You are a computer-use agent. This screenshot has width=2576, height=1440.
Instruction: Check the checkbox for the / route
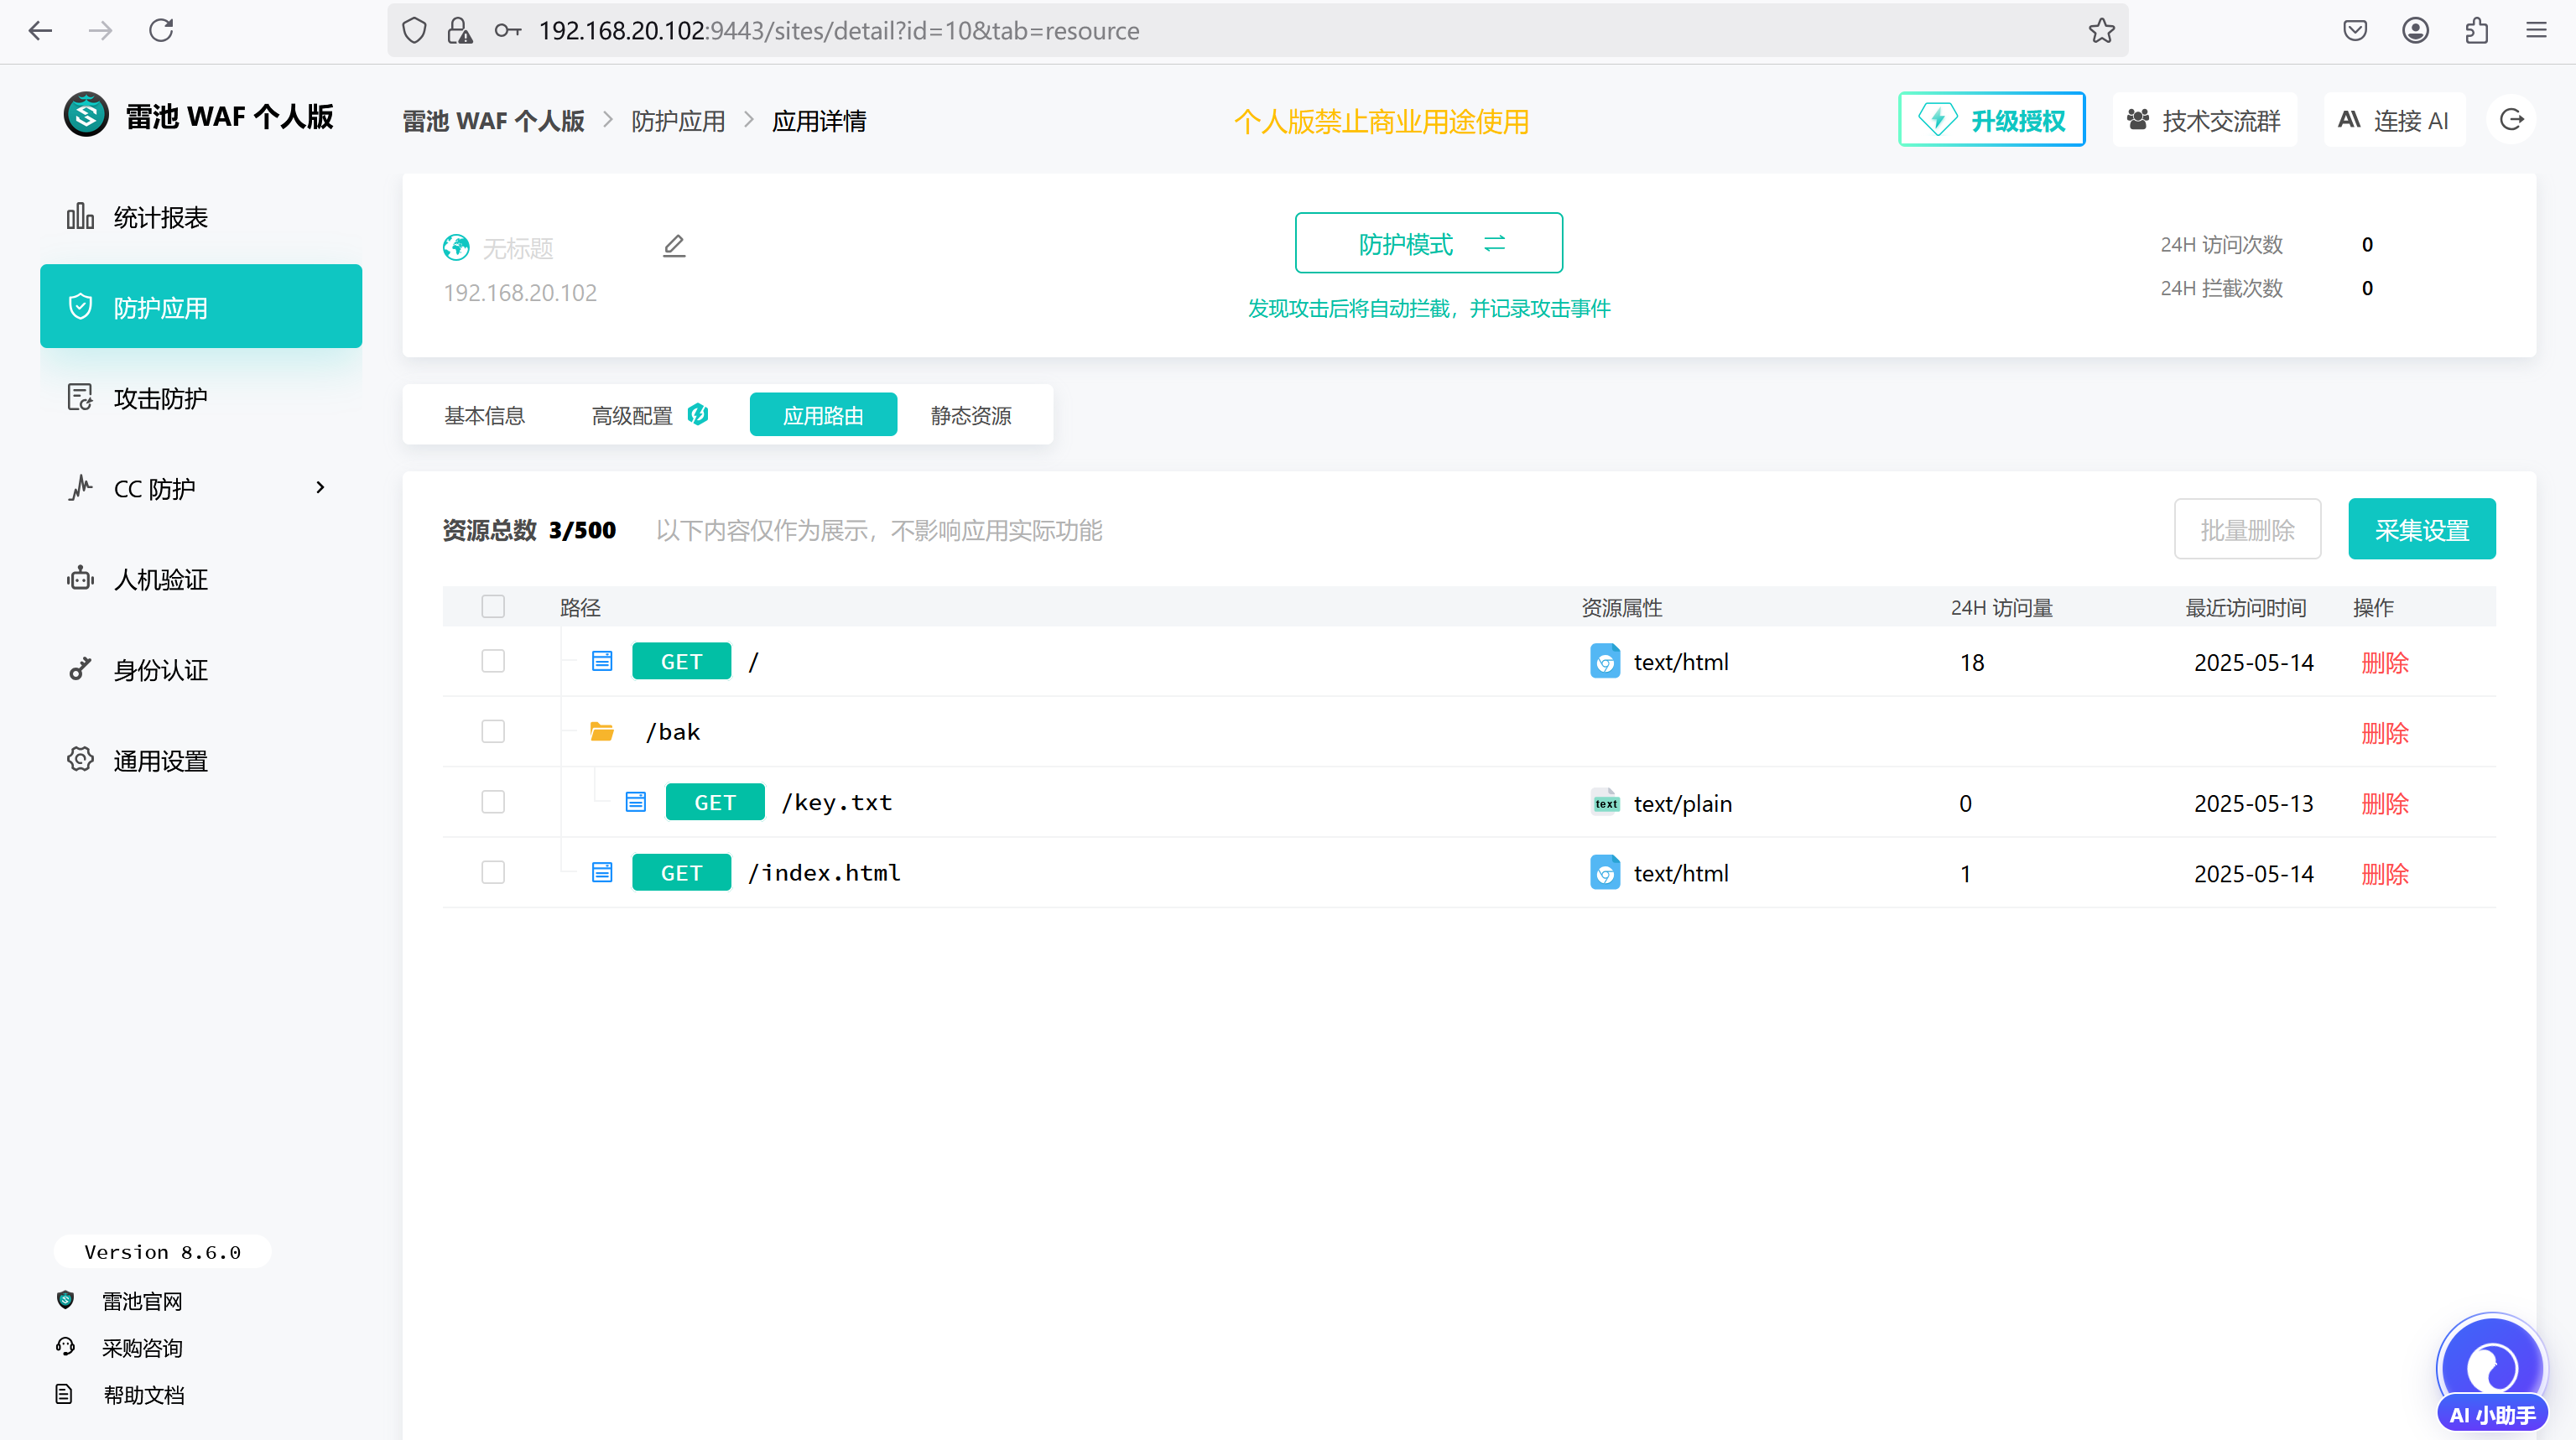point(493,661)
